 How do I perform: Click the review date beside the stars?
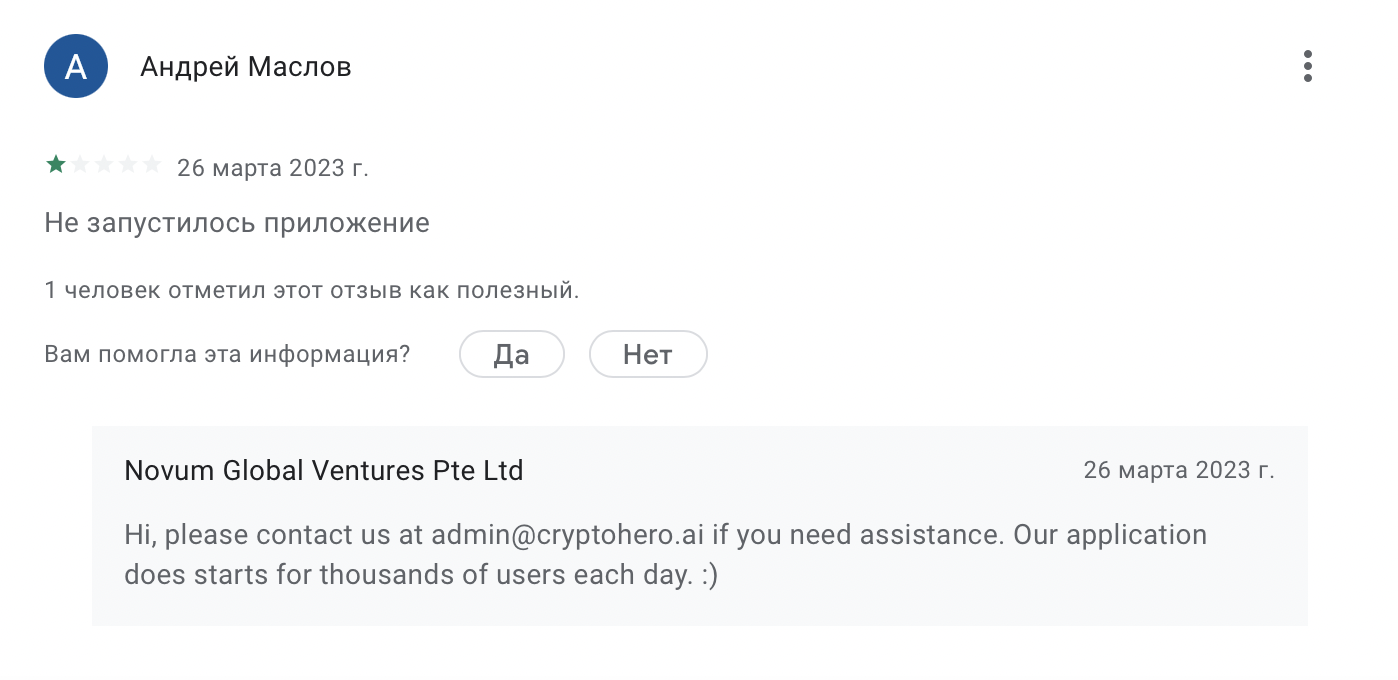[273, 167]
